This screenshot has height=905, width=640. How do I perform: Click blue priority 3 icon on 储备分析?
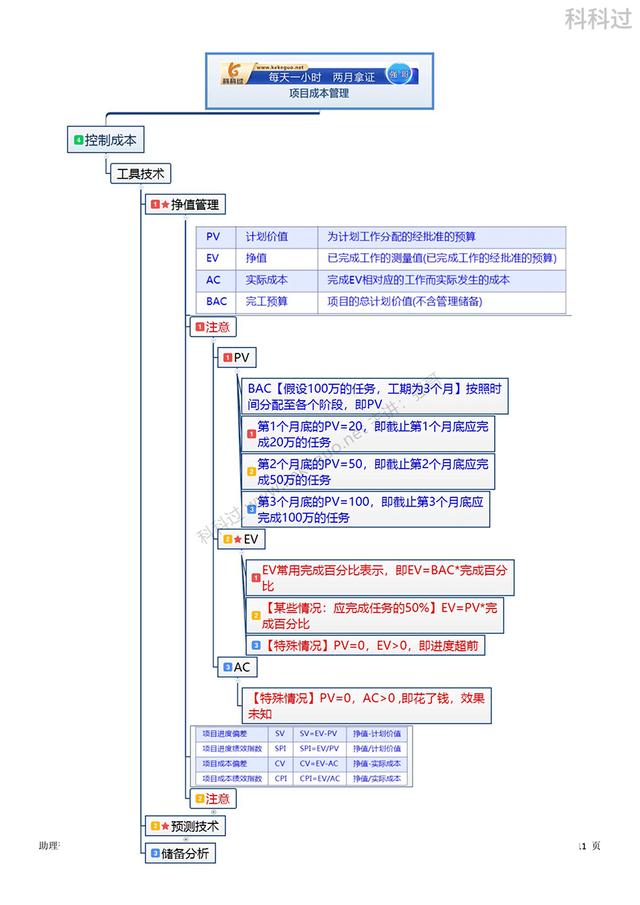coord(155,853)
